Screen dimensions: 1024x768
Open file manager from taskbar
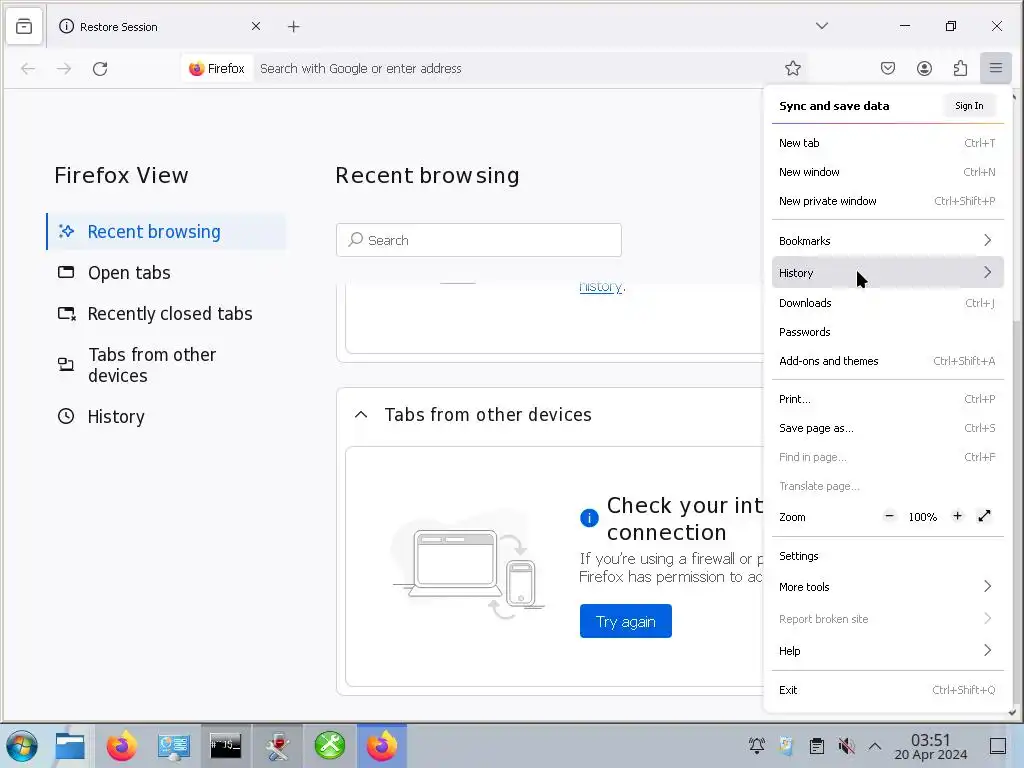tap(70, 746)
